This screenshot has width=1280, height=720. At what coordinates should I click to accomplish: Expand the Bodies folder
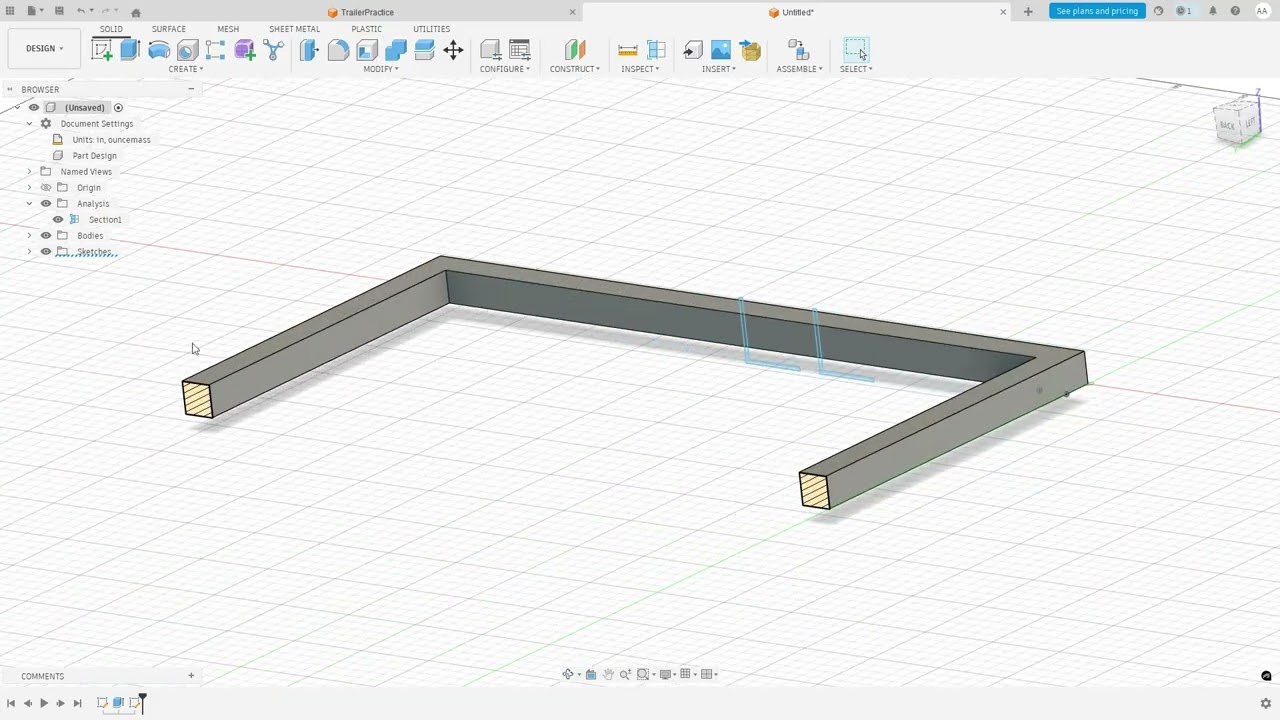29,235
